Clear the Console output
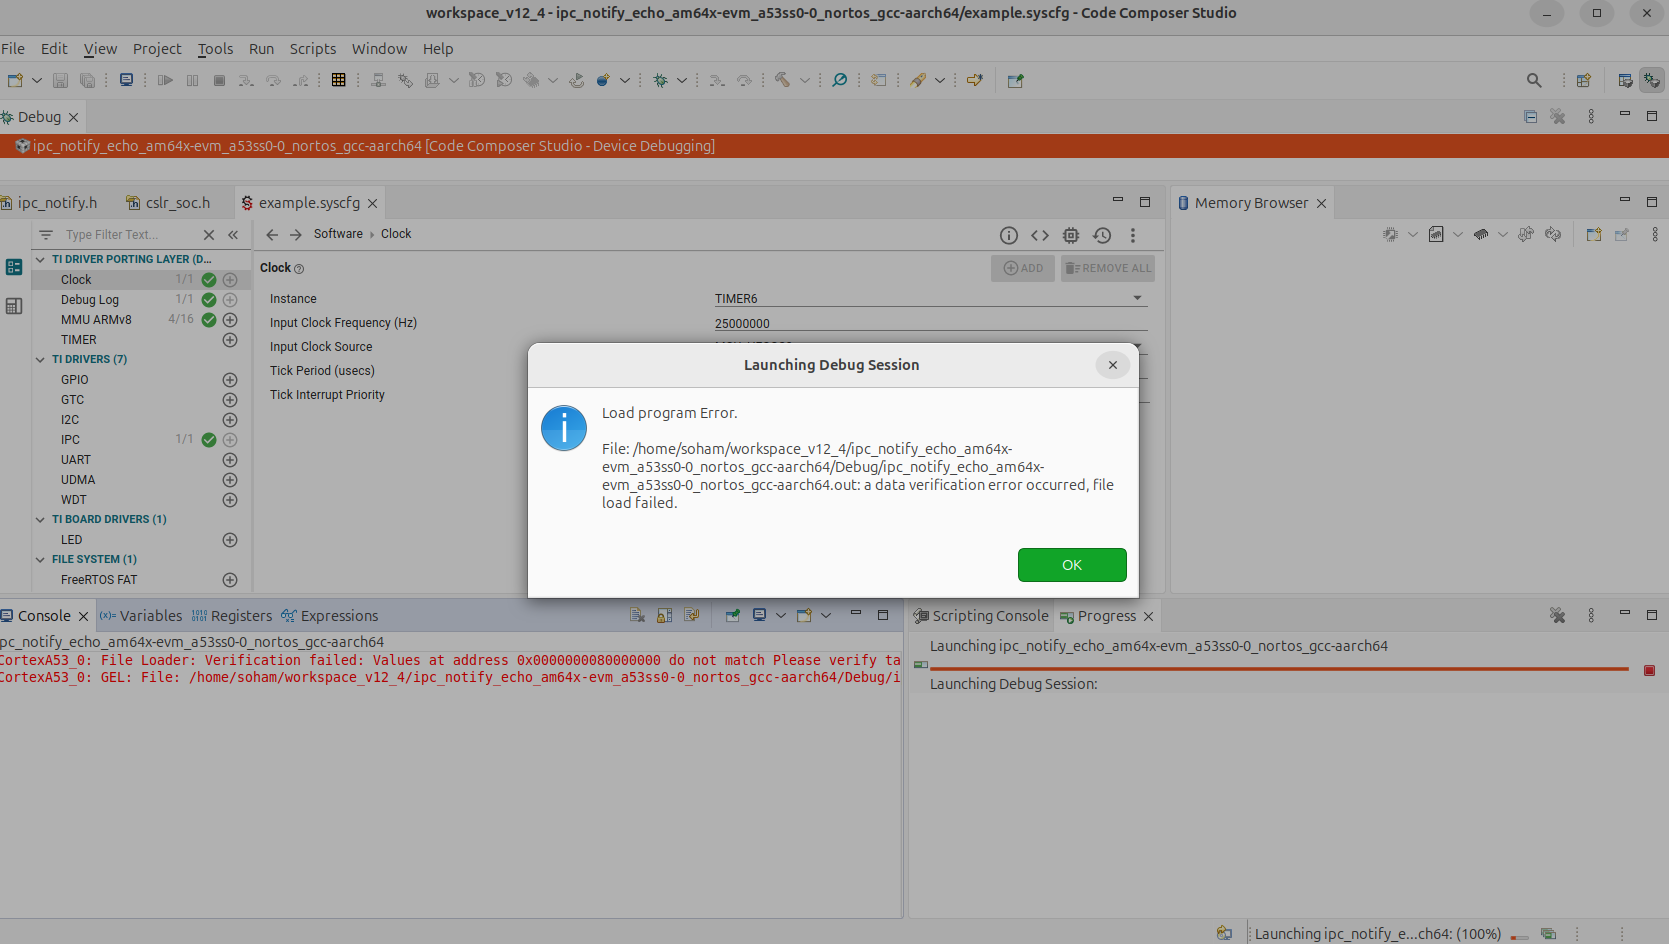The image size is (1669, 944). tap(637, 616)
